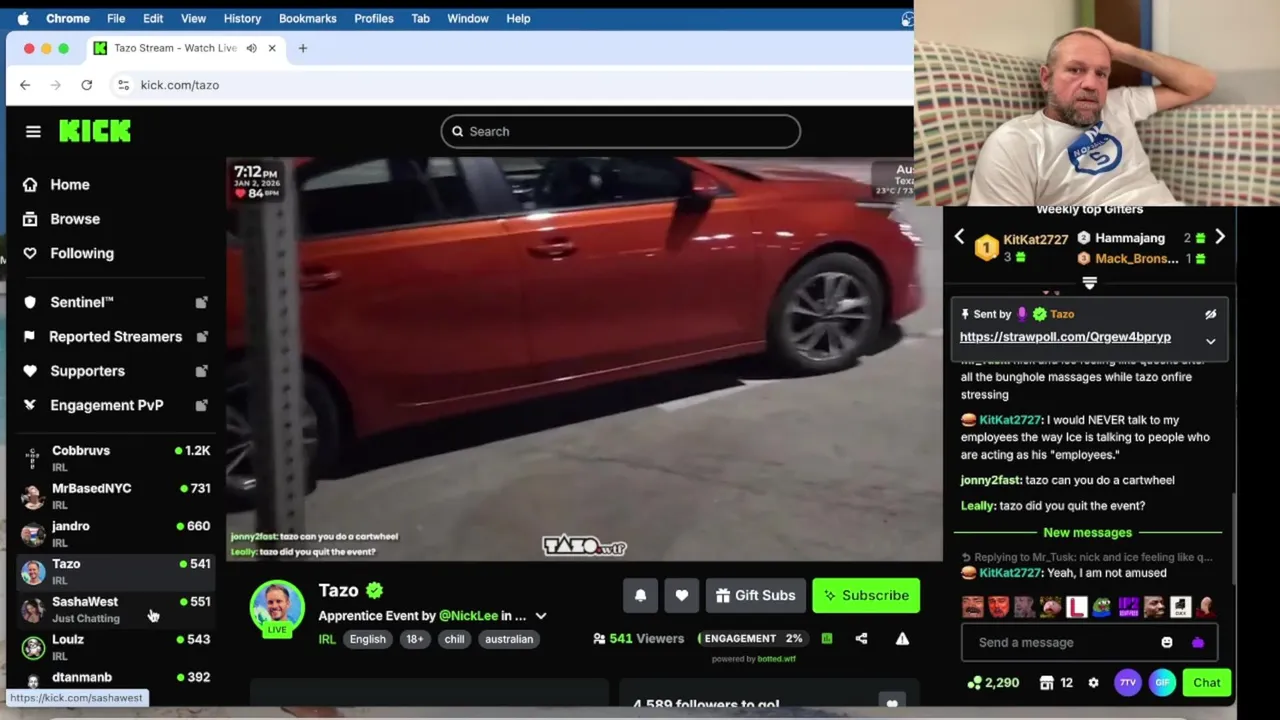Select the pepe frog emote

[1102, 606]
